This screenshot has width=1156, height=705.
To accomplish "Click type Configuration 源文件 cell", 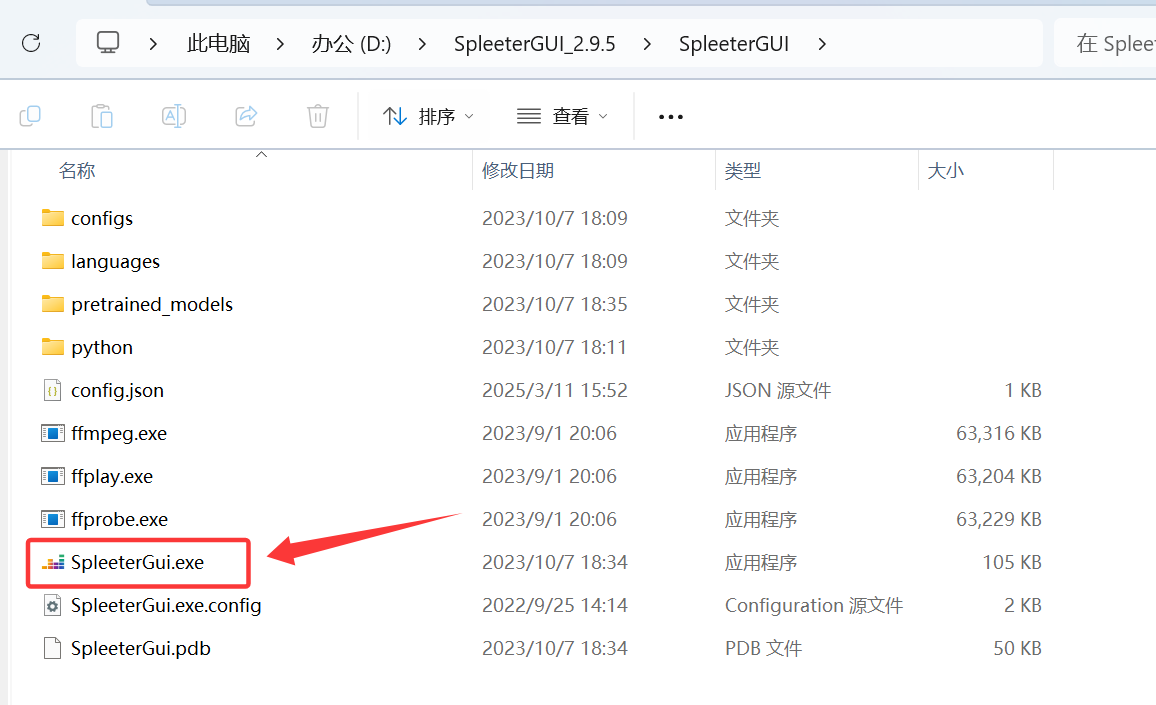I will (813, 605).
